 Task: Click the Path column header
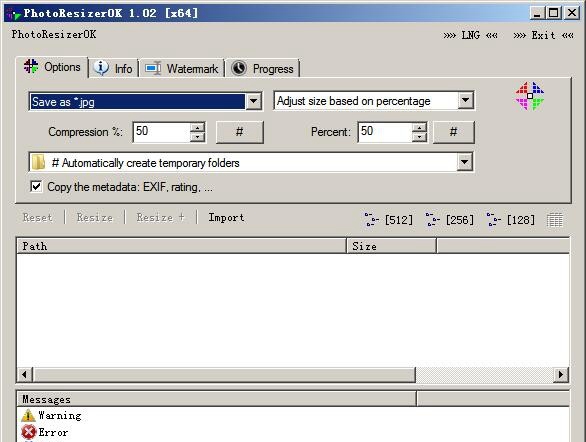(182, 246)
